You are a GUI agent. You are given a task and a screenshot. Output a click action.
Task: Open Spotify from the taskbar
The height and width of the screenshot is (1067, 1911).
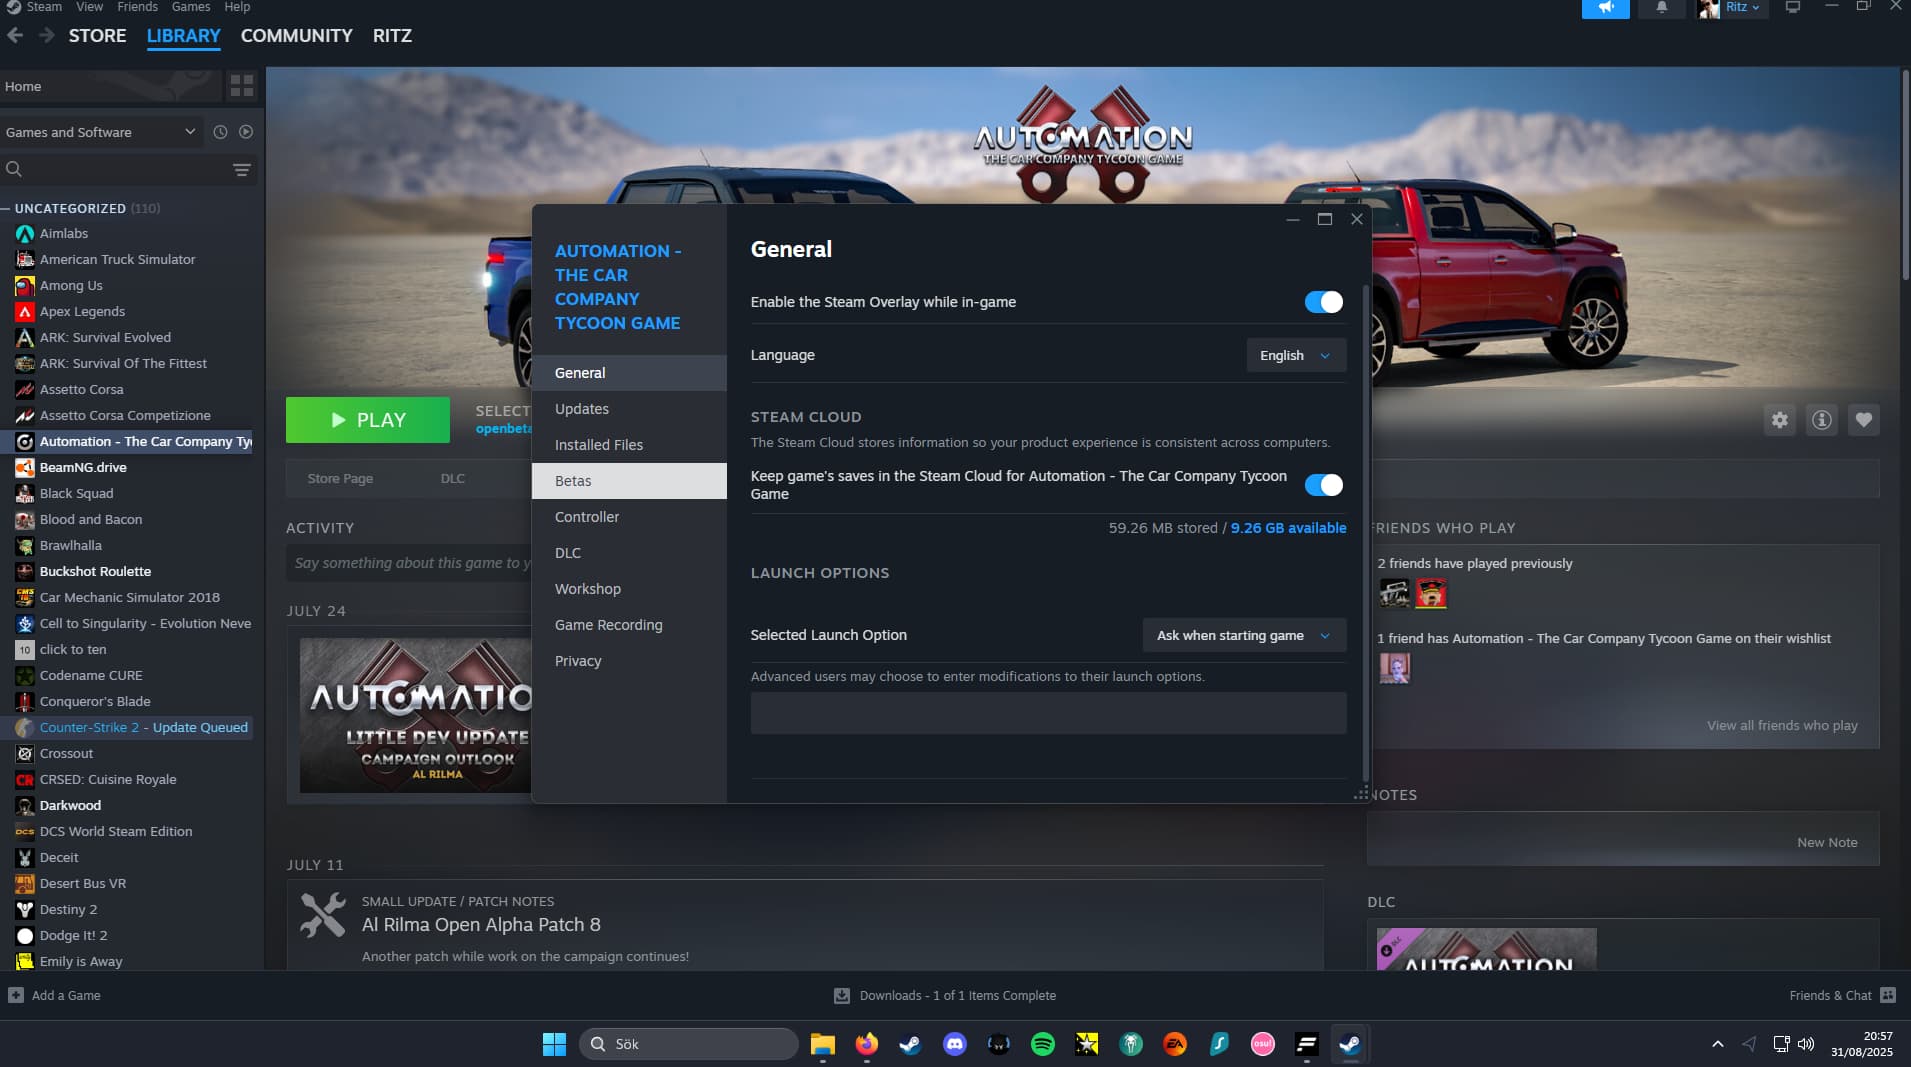pos(1042,1044)
